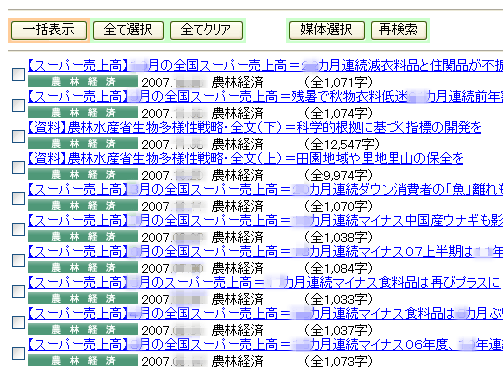Tick the checkbox for the 中国産ウナギ article
Viewport: 503px width, 367px height.
click(18, 229)
